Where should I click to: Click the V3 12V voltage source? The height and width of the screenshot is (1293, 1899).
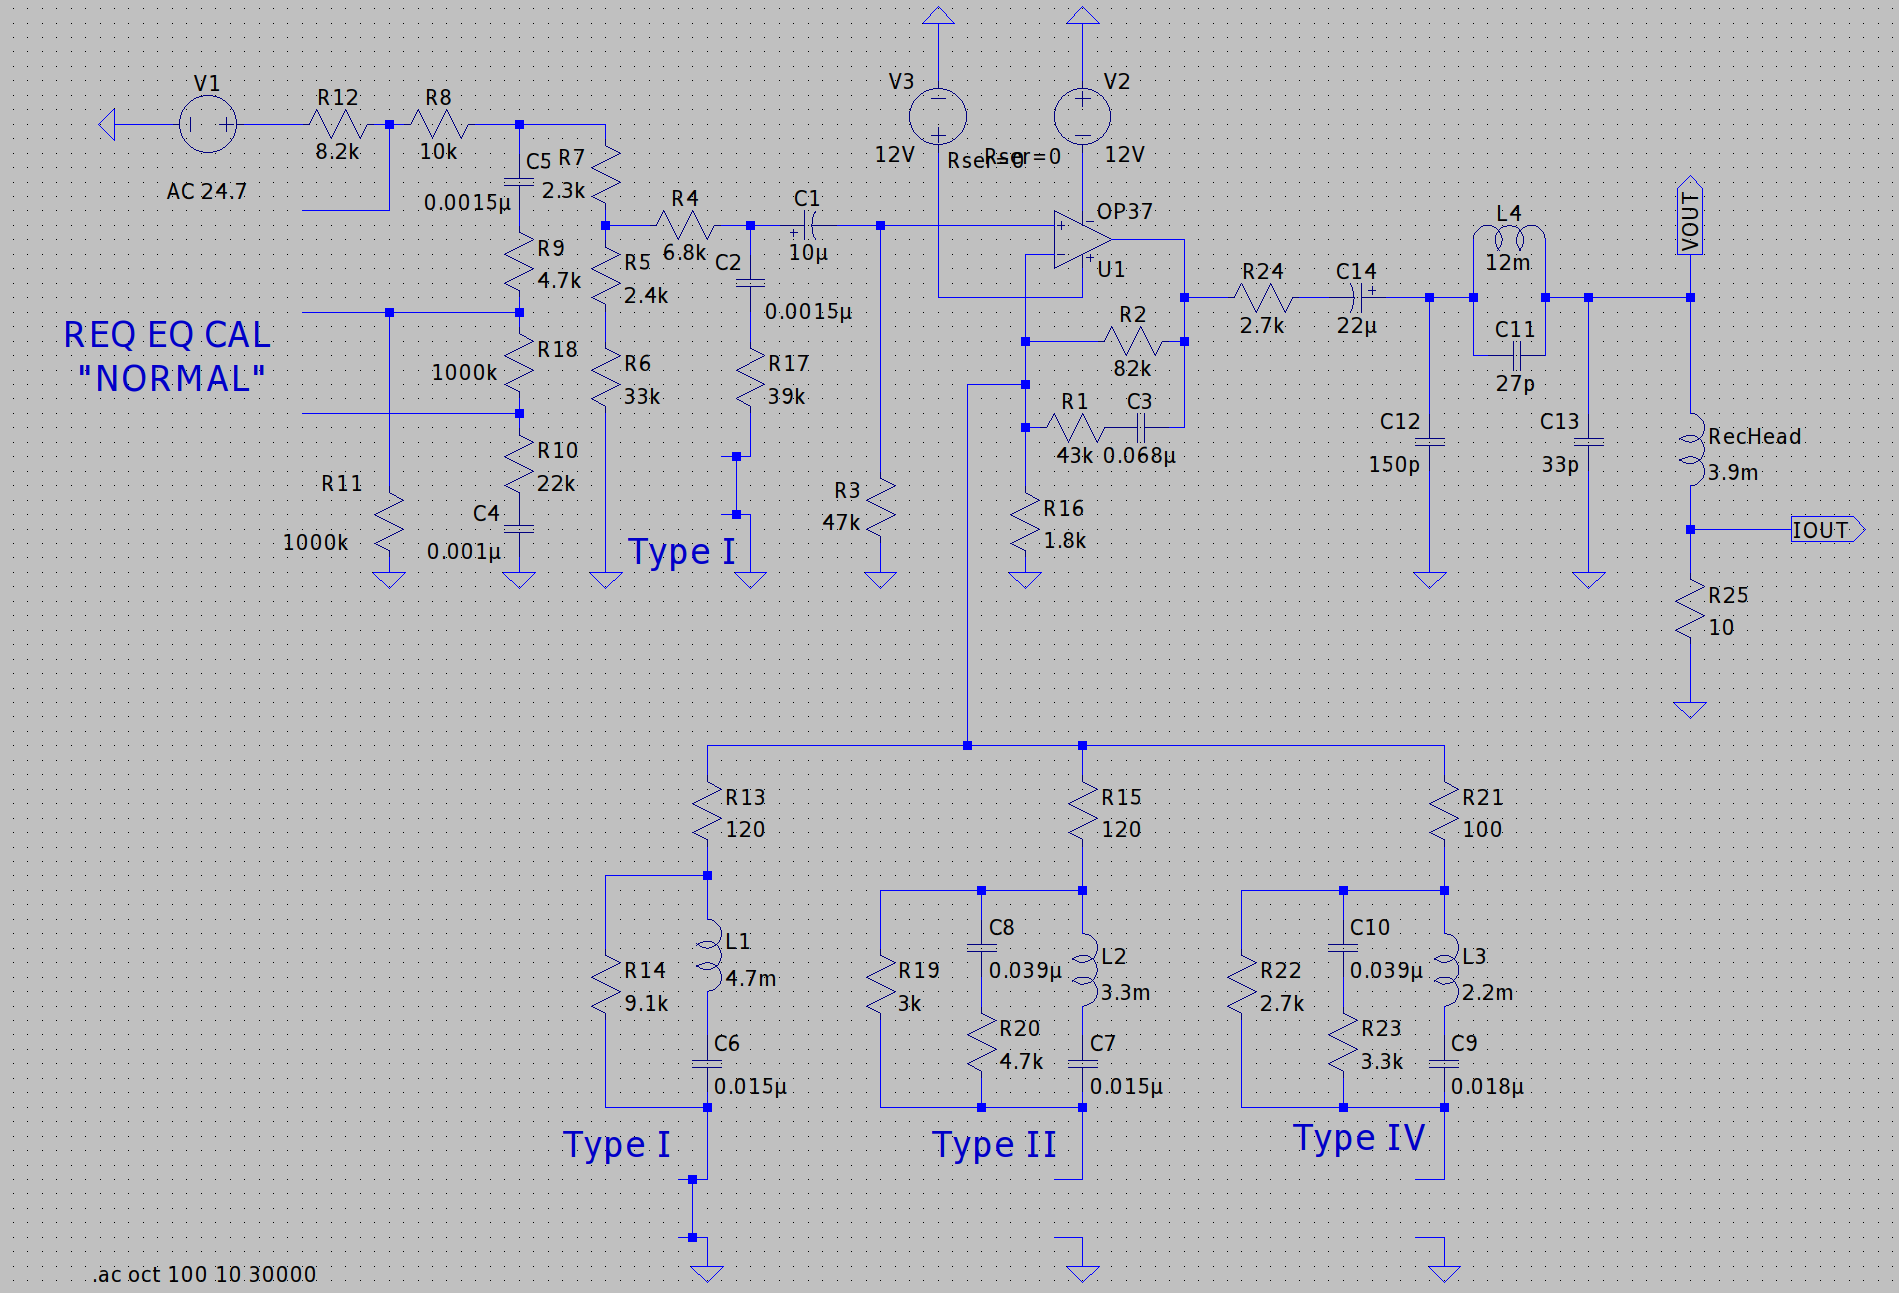pos(938,116)
